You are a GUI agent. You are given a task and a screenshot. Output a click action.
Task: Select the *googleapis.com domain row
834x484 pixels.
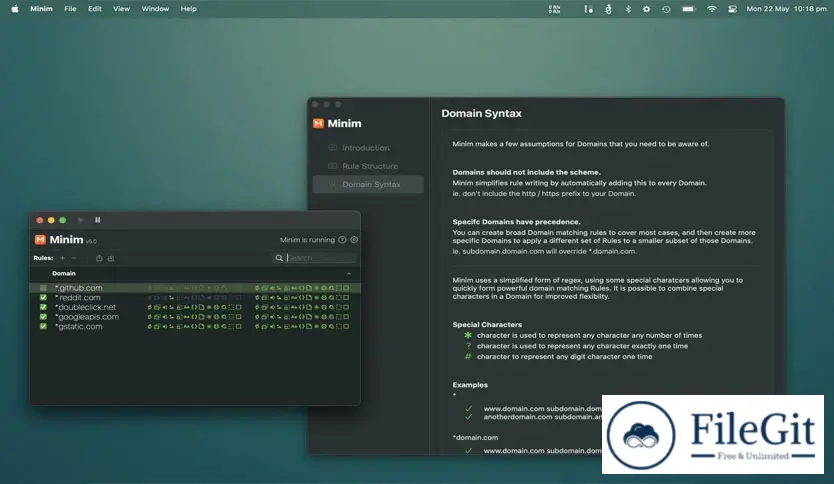(x=195, y=316)
